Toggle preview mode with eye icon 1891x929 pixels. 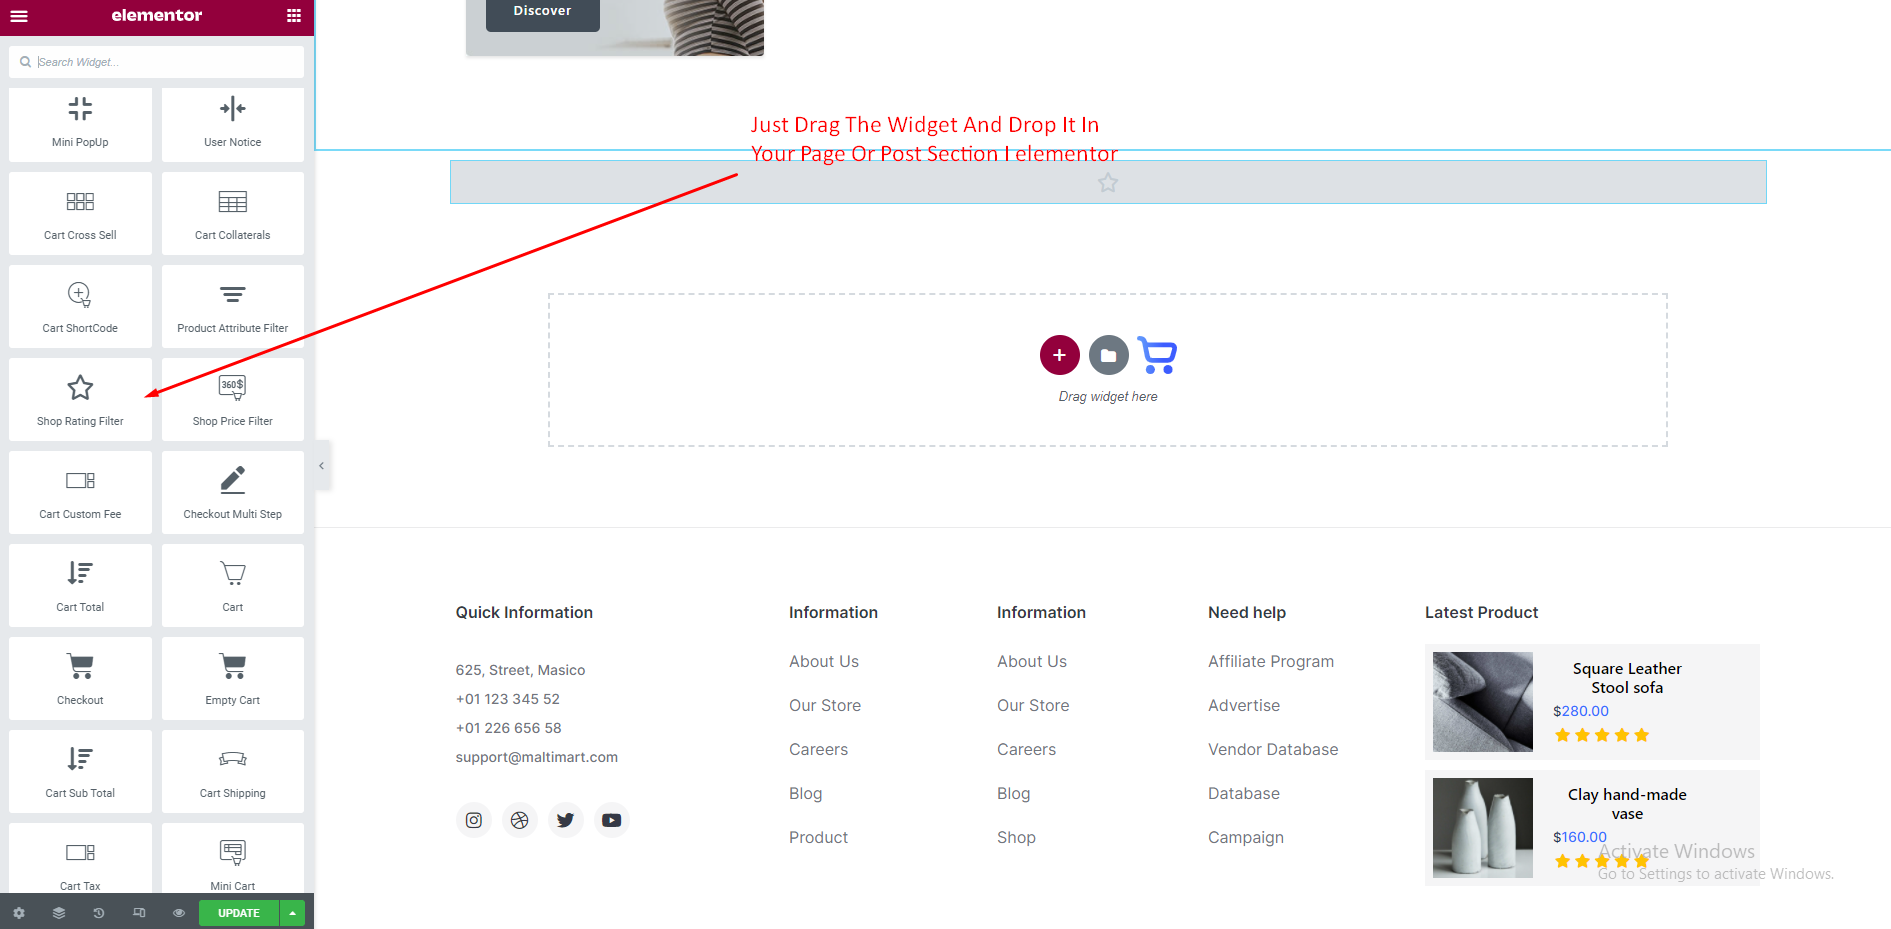pos(179,913)
